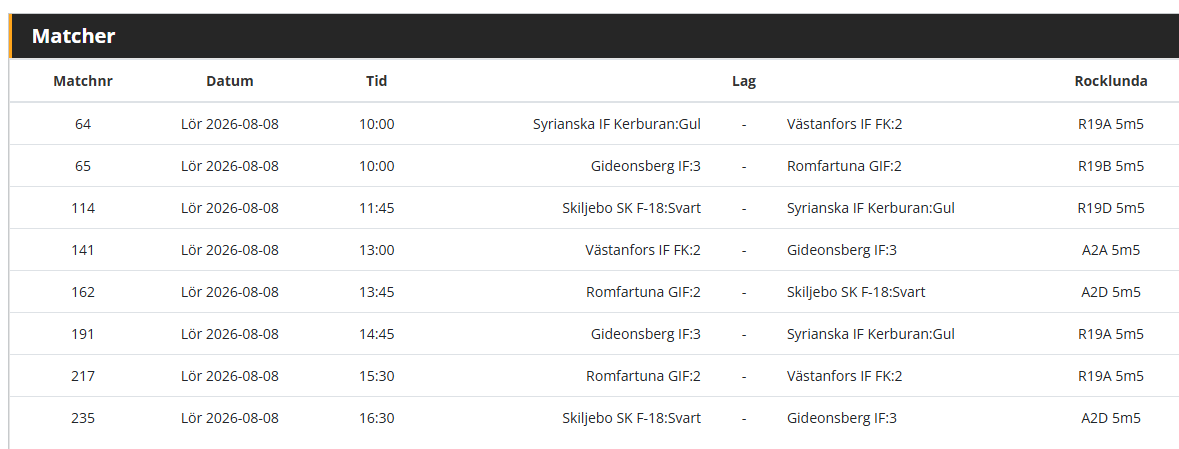The width and height of the screenshot is (1179, 449).
Task: Open match number 64
Action: pyautogui.click(x=83, y=124)
